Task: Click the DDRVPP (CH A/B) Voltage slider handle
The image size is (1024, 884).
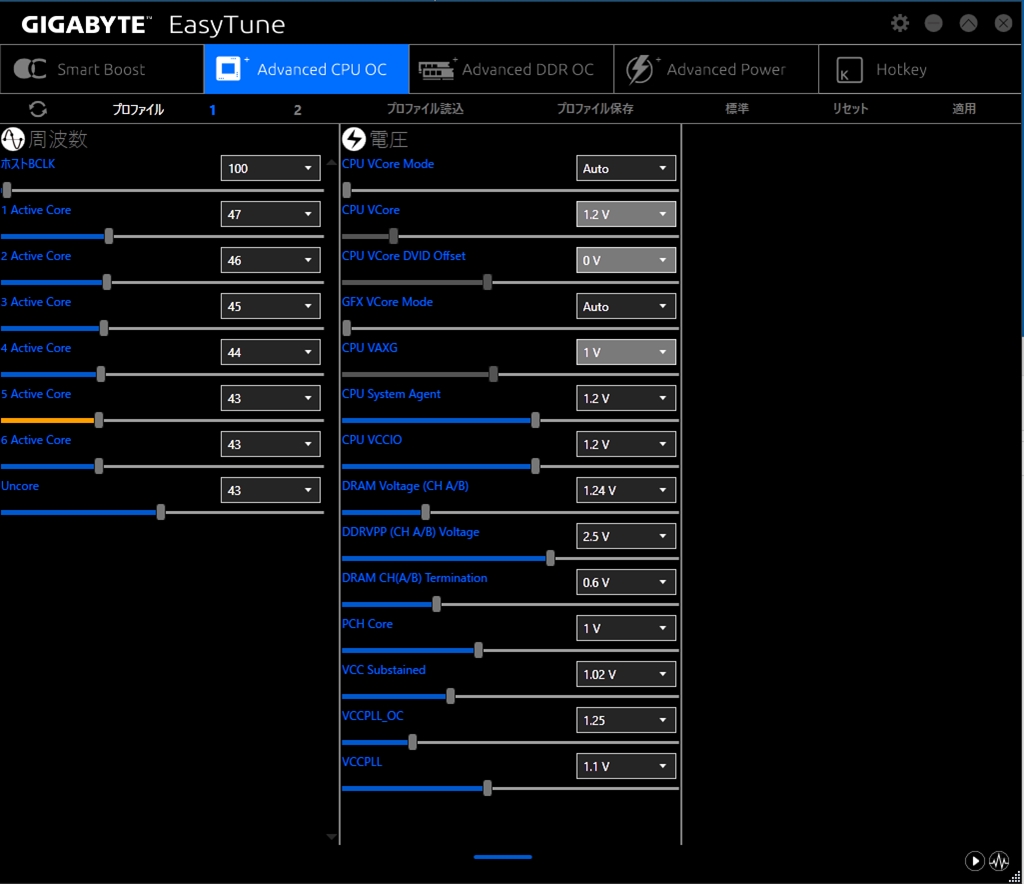Action: [x=551, y=558]
